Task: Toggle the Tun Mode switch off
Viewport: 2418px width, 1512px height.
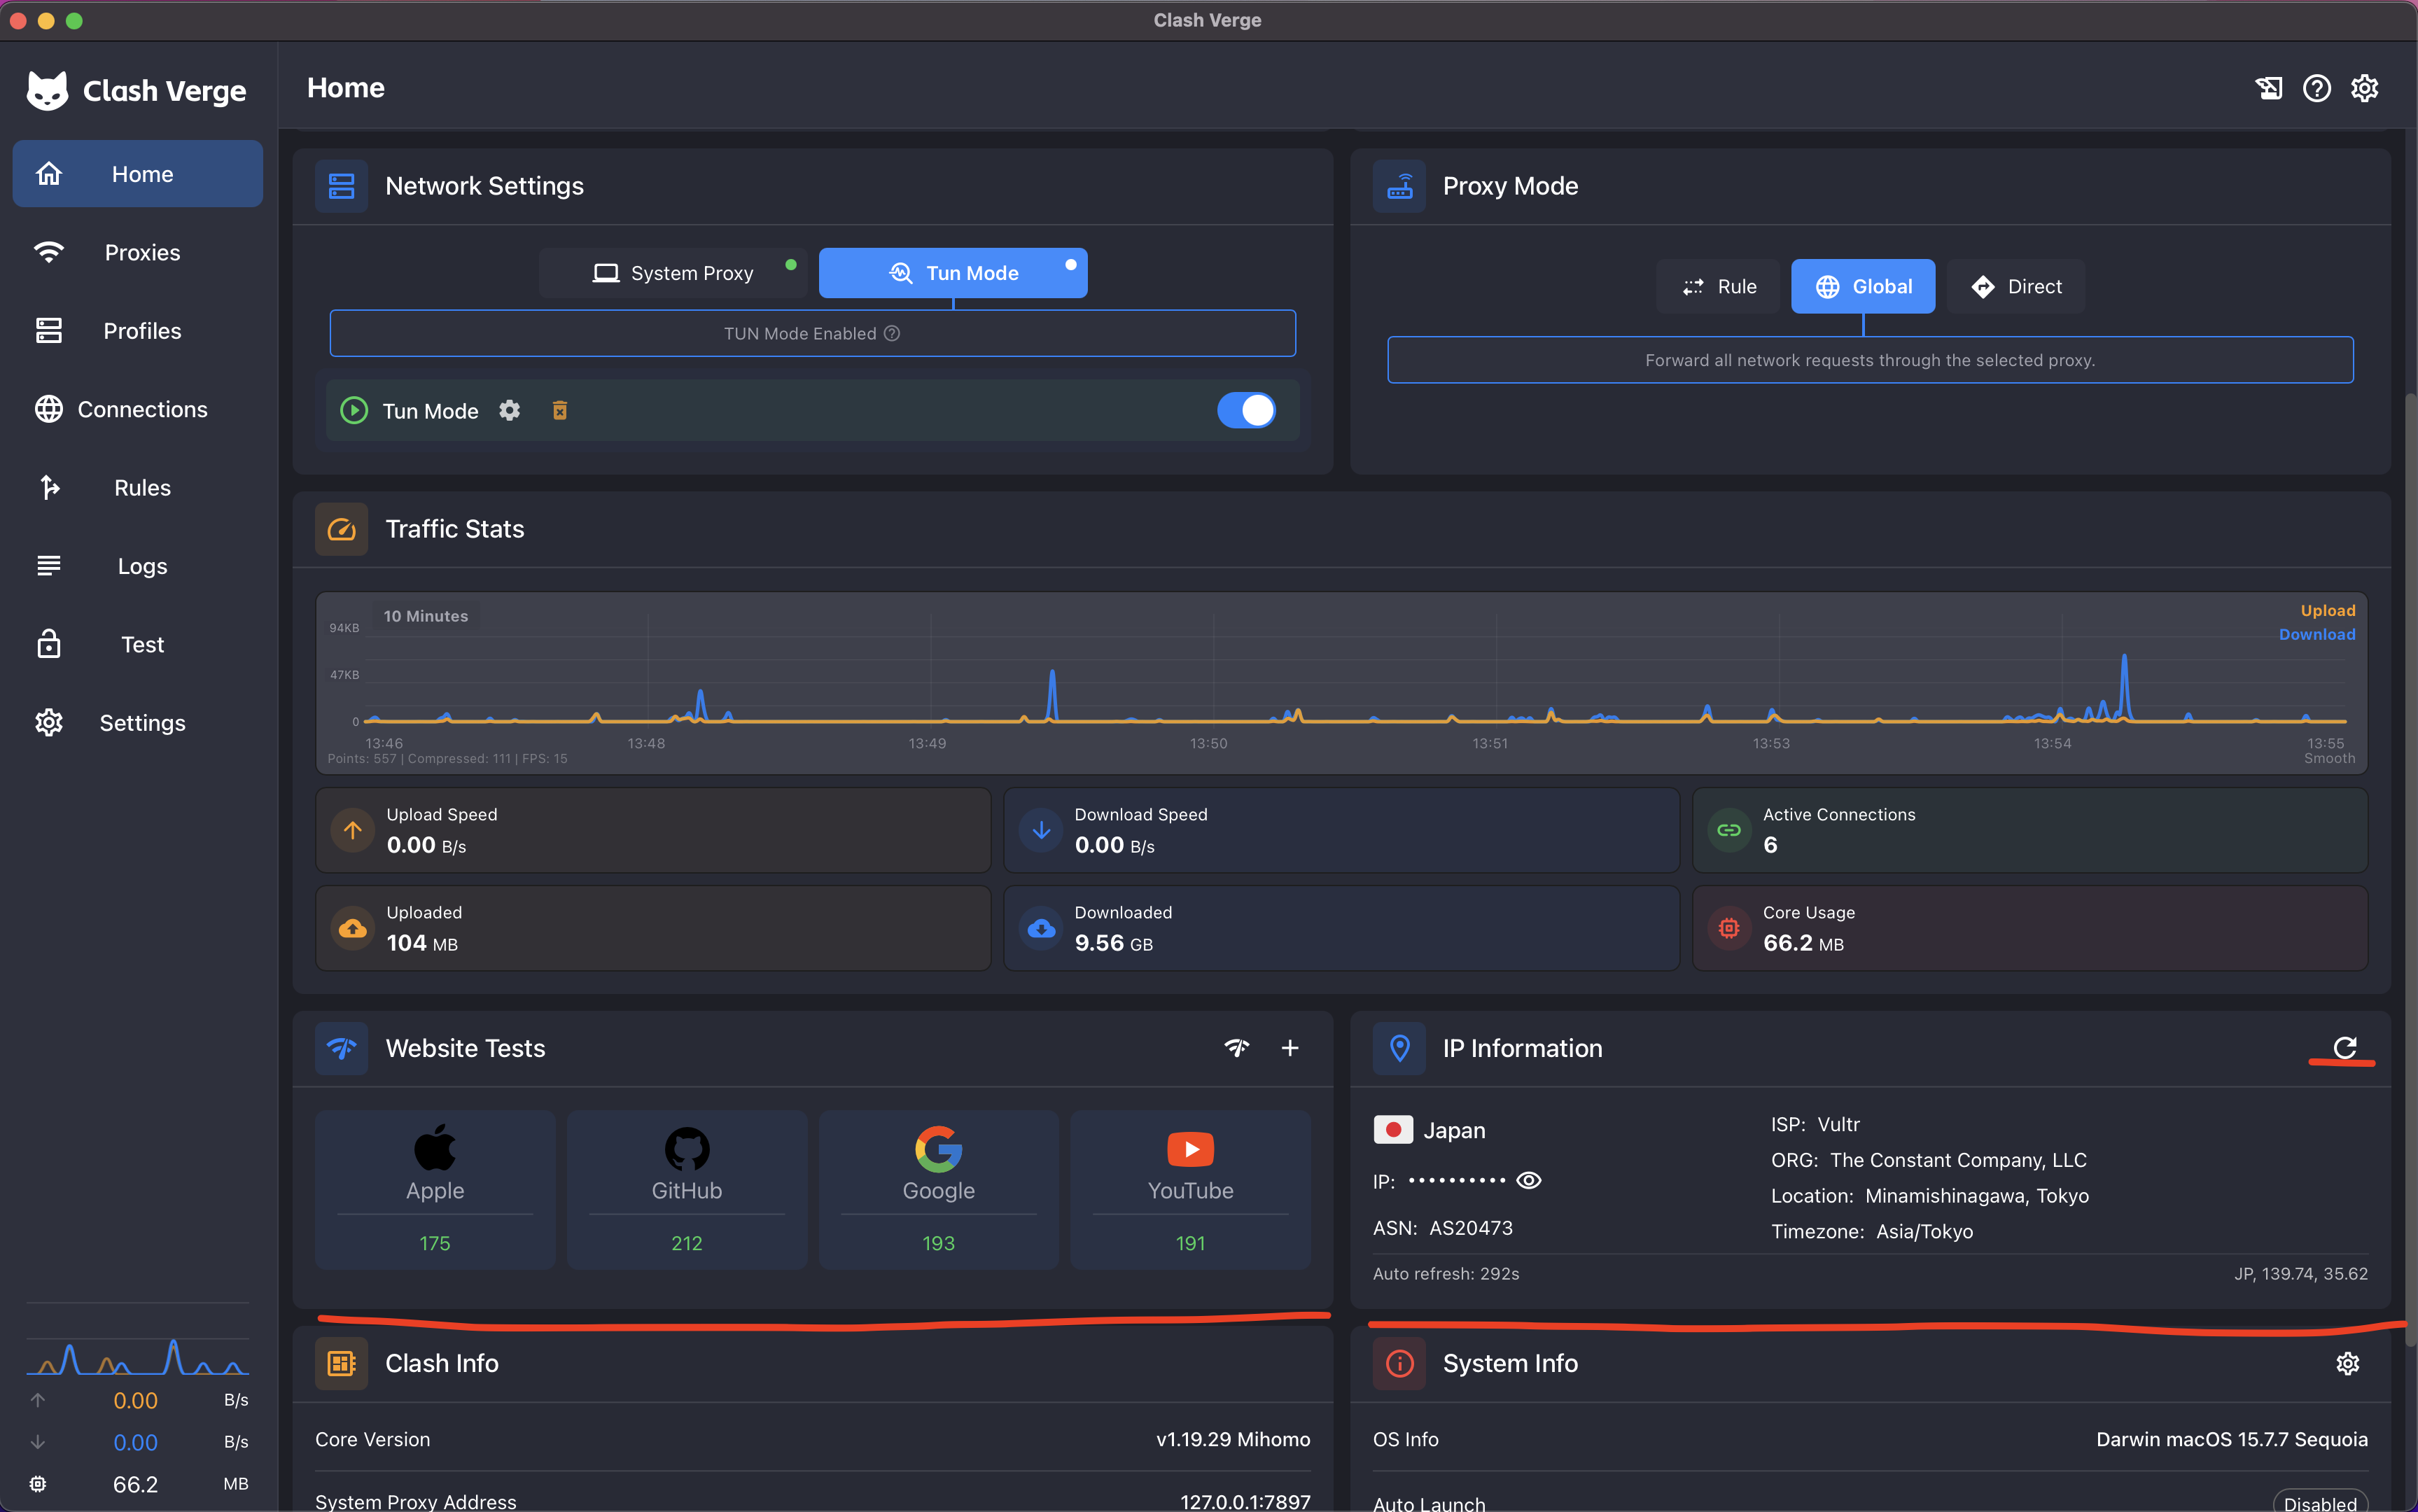Action: [x=1246, y=410]
